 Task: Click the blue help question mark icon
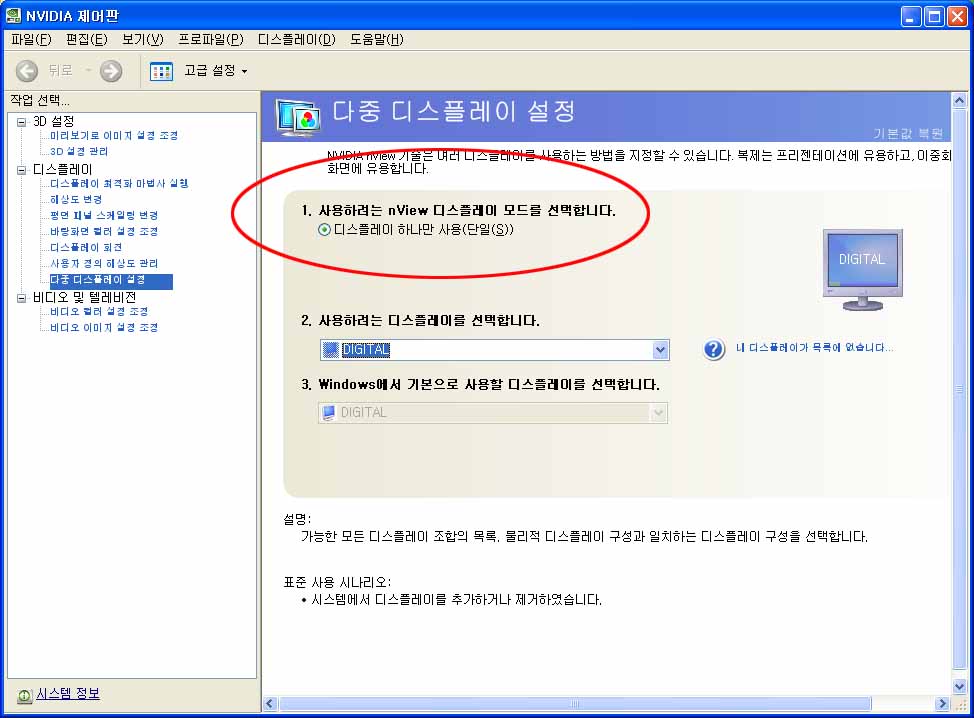714,349
